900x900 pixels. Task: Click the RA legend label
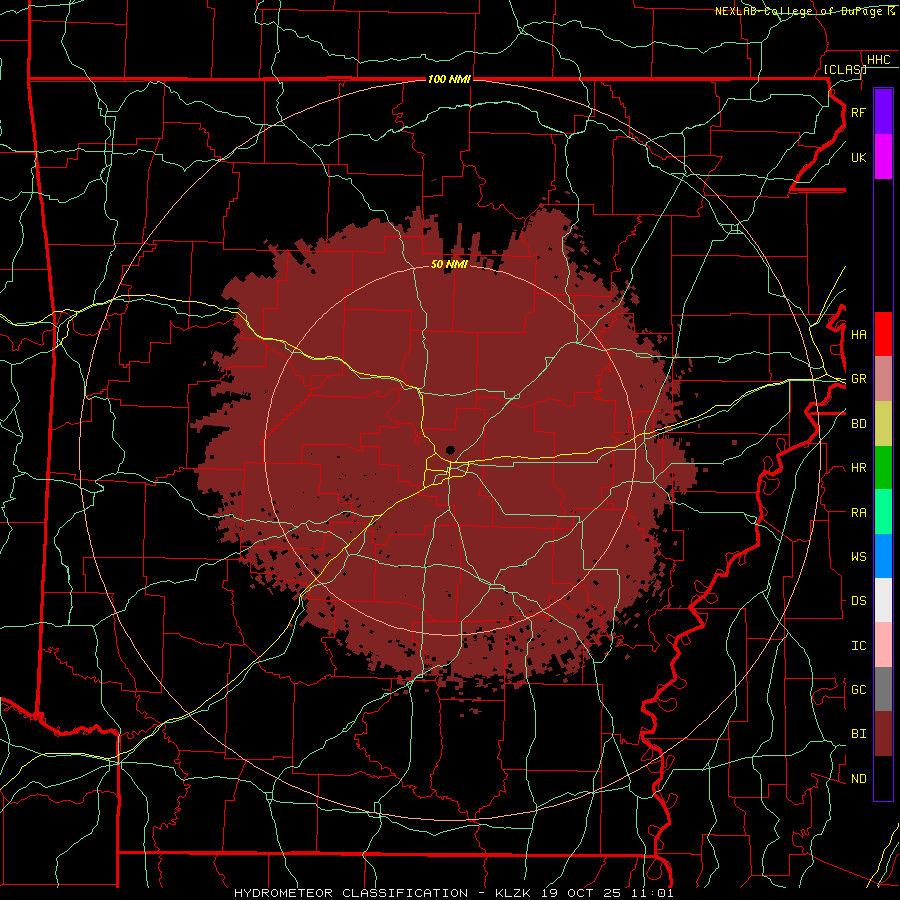(x=858, y=513)
